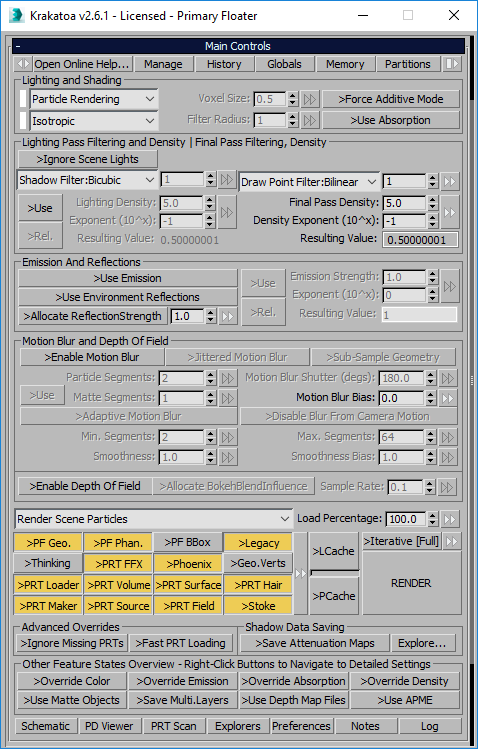Open the Render Scene Particles dropdown
The image size is (478, 749).
[x=154, y=519]
